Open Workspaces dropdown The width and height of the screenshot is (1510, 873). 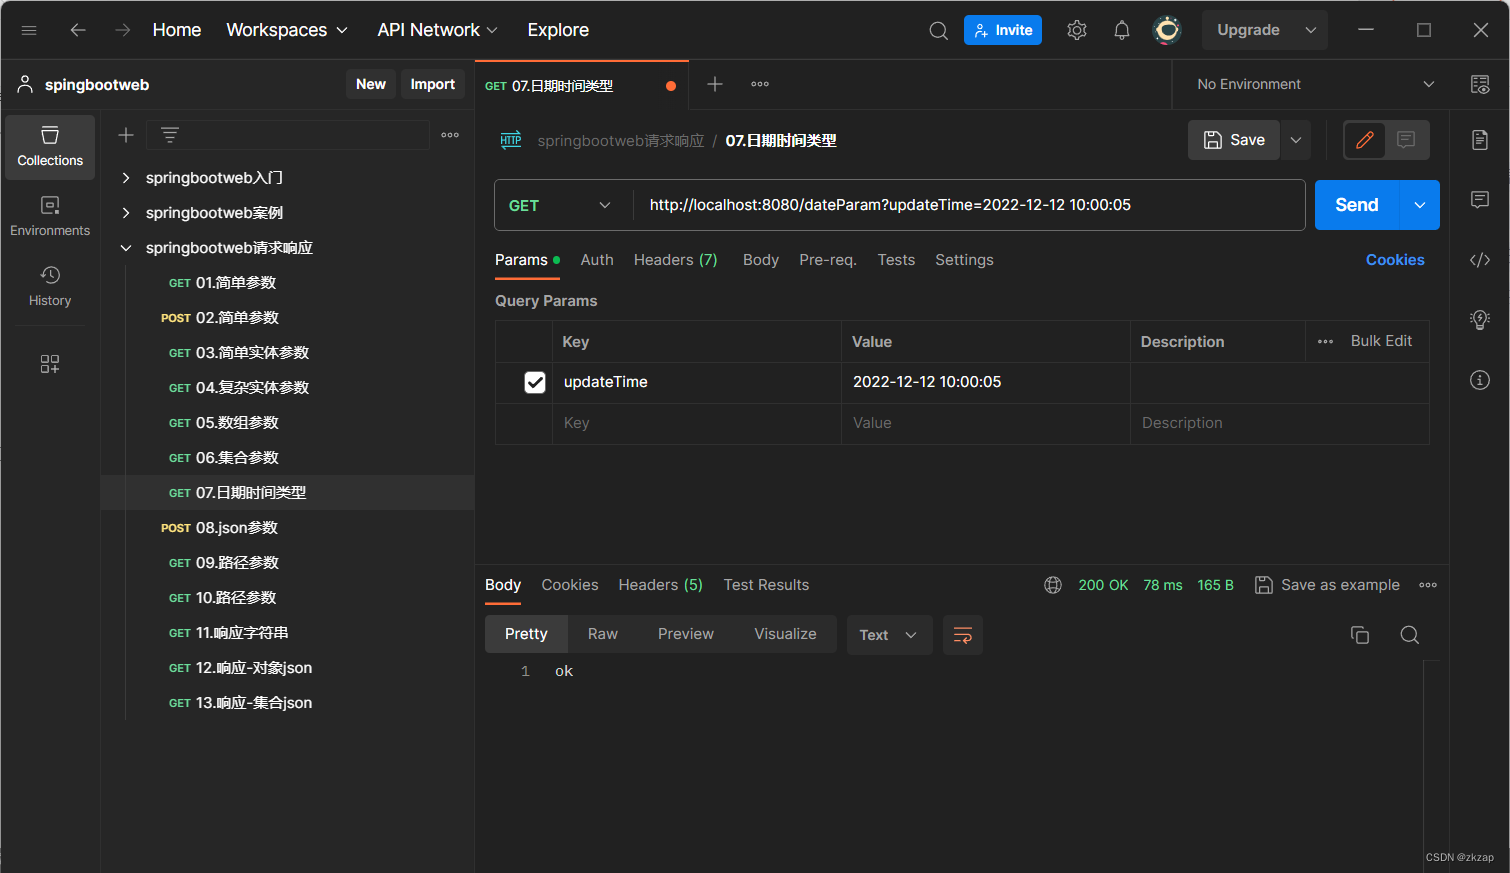click(x=287, y=30)
